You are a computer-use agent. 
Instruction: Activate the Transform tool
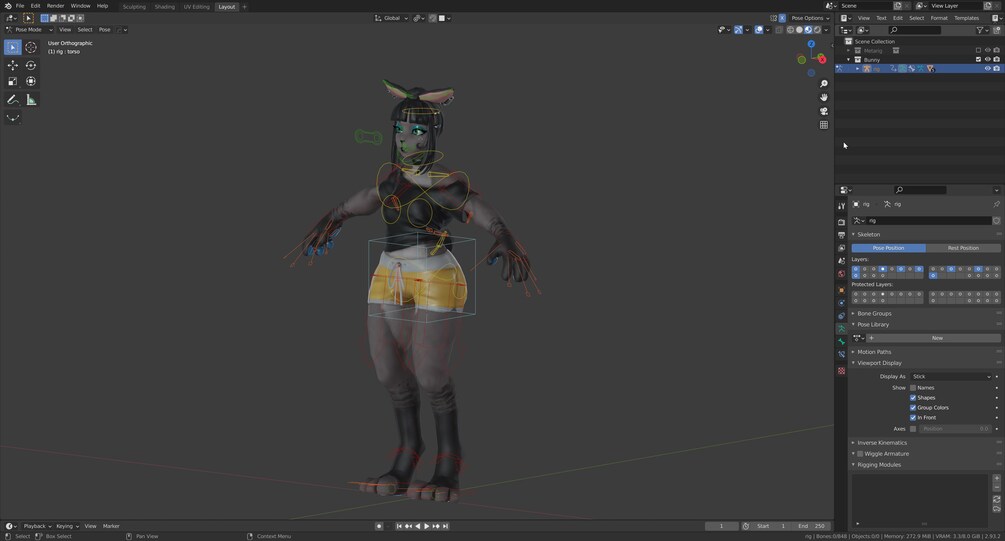click(x=31, y=81)
